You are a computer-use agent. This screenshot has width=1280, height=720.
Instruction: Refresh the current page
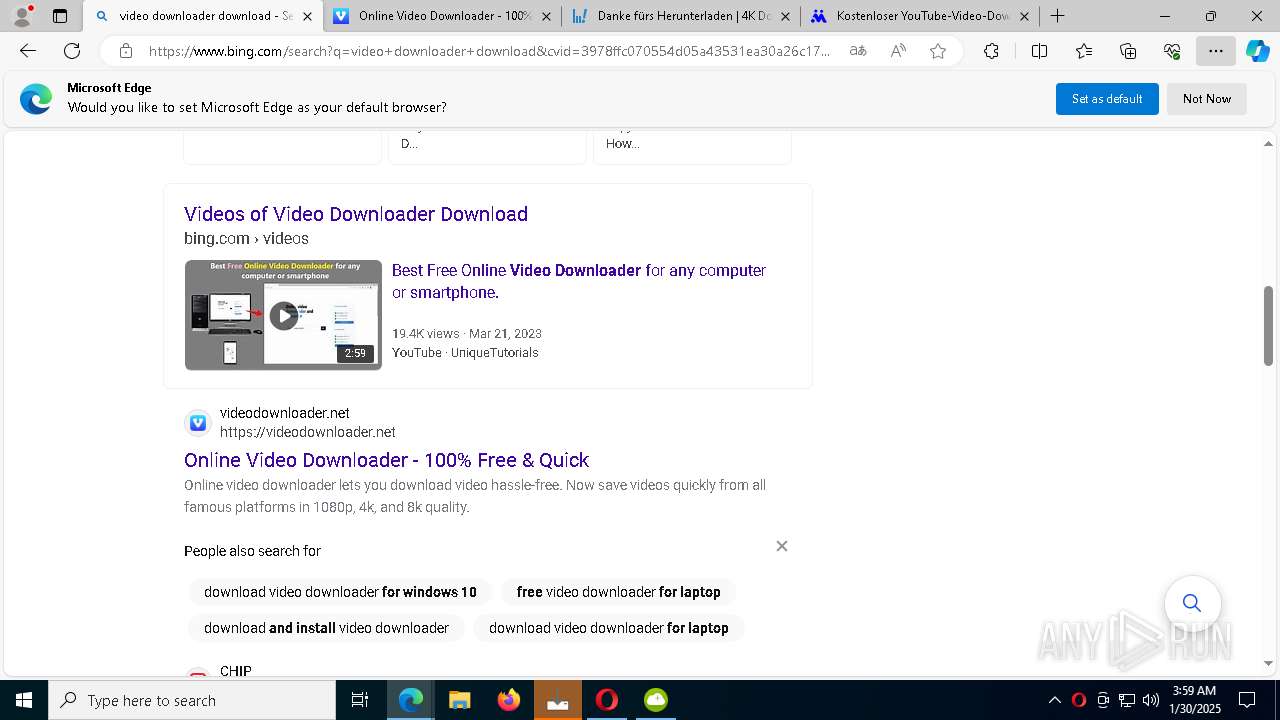pyautogui.click(x=72, y=51)
